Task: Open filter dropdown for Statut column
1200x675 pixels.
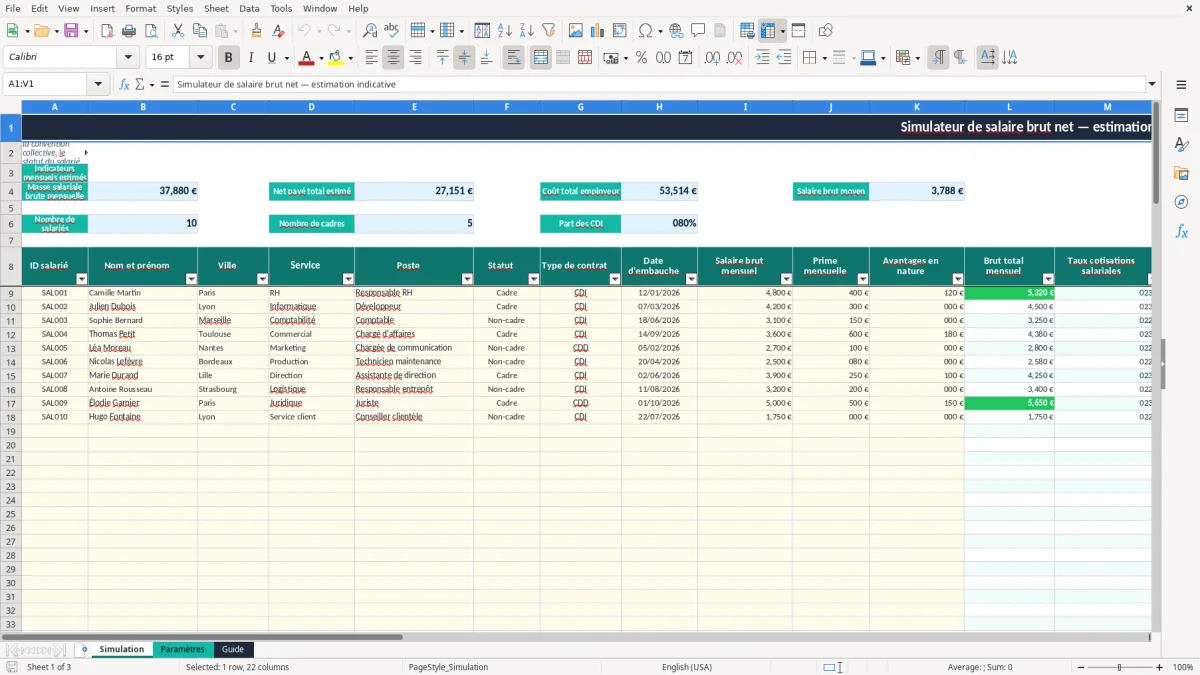Action: point(533,279)
